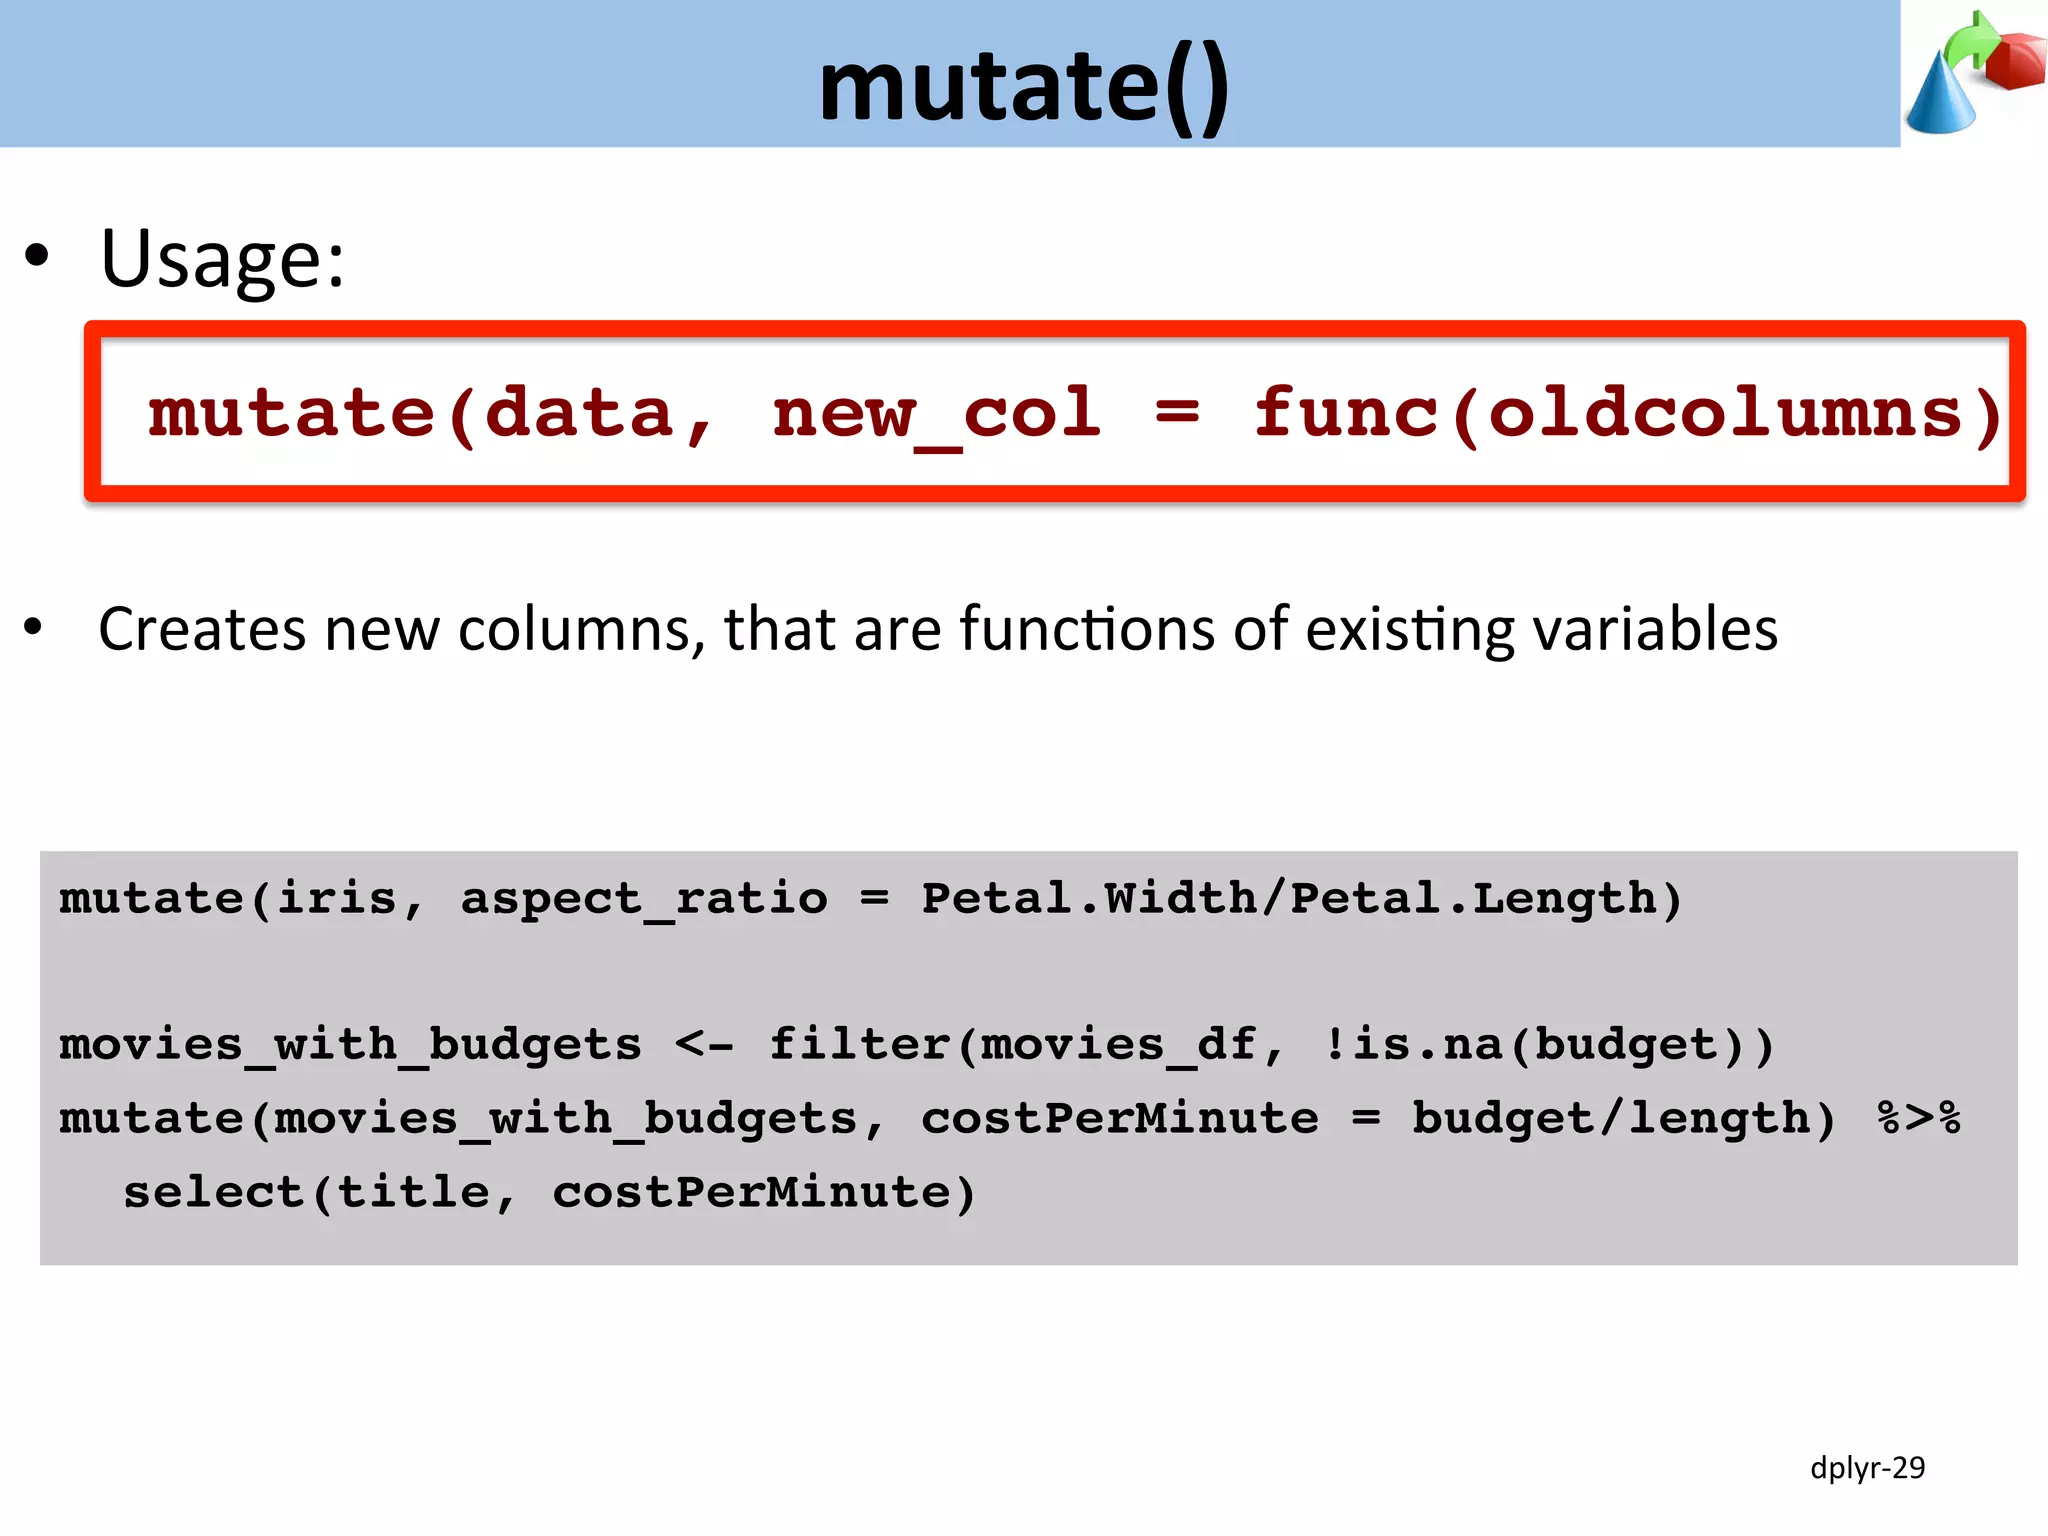
Task: Click the select(title, costPerMinute) code line
Action: point(549,1193)
